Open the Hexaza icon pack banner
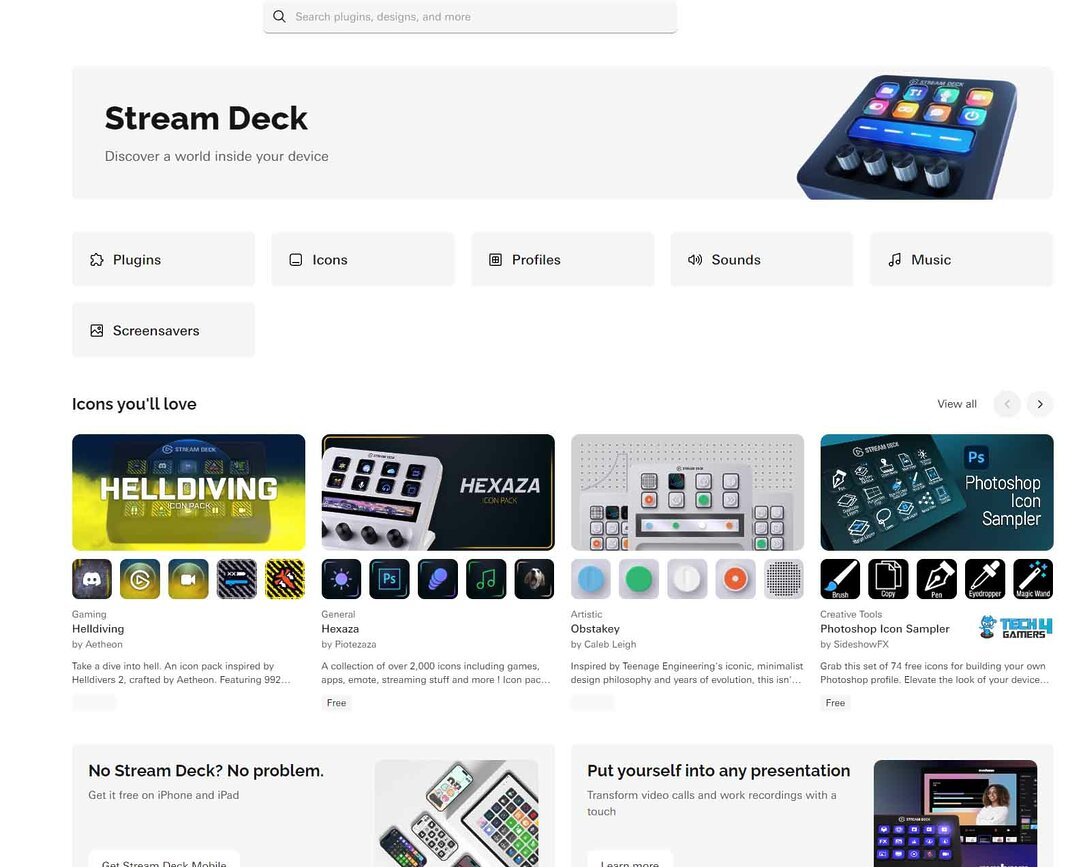The height and width of the screenshot is (867, 1068). (x=438, y=492)
